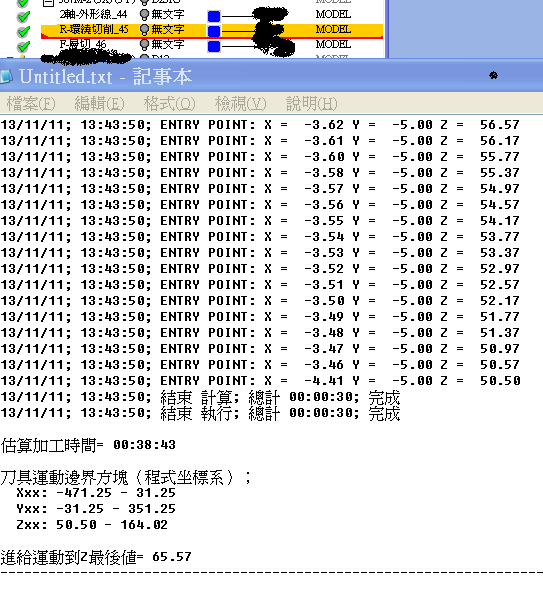This screenshot has width=543, height=601.
Task: Open the 說明(H) menu in Notepad
Action: [x=312, y=103]
